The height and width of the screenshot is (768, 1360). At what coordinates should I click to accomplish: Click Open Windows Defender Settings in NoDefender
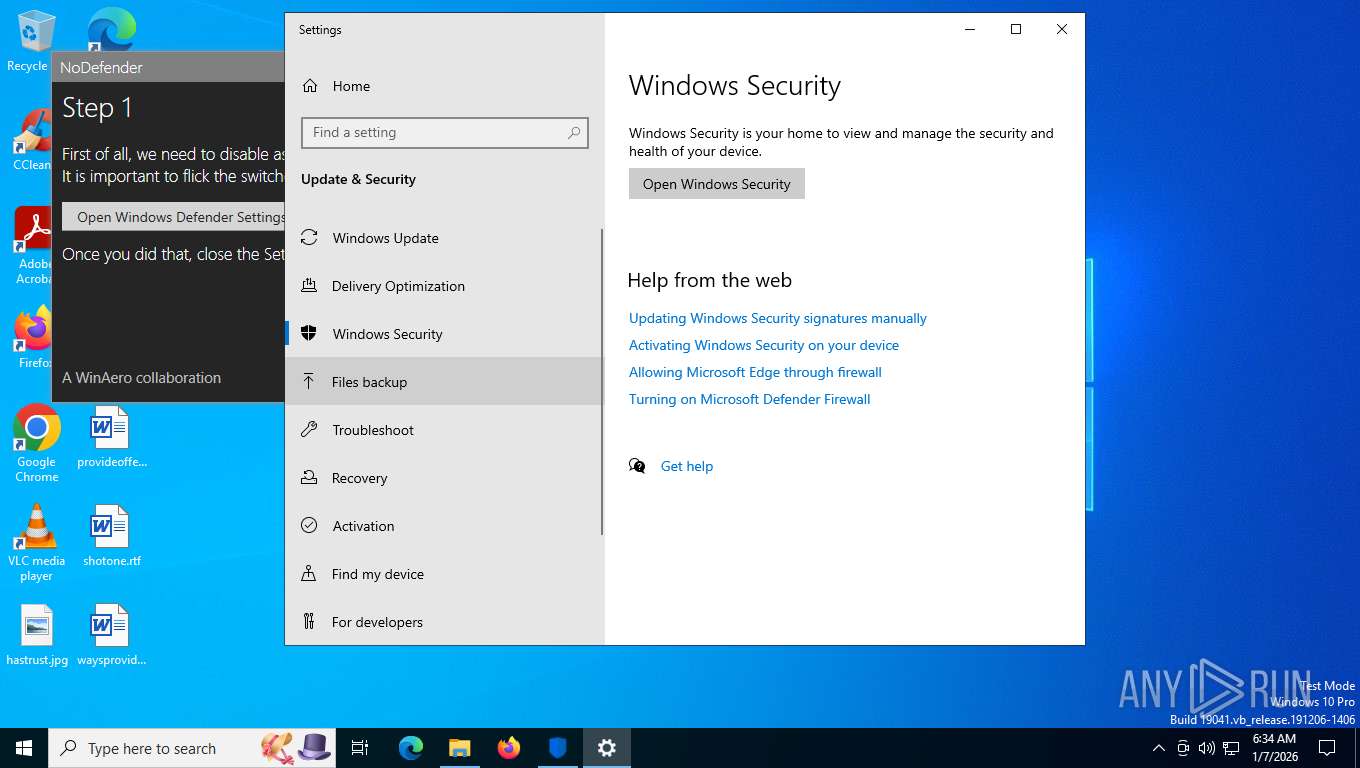click(x=174, y=217)
